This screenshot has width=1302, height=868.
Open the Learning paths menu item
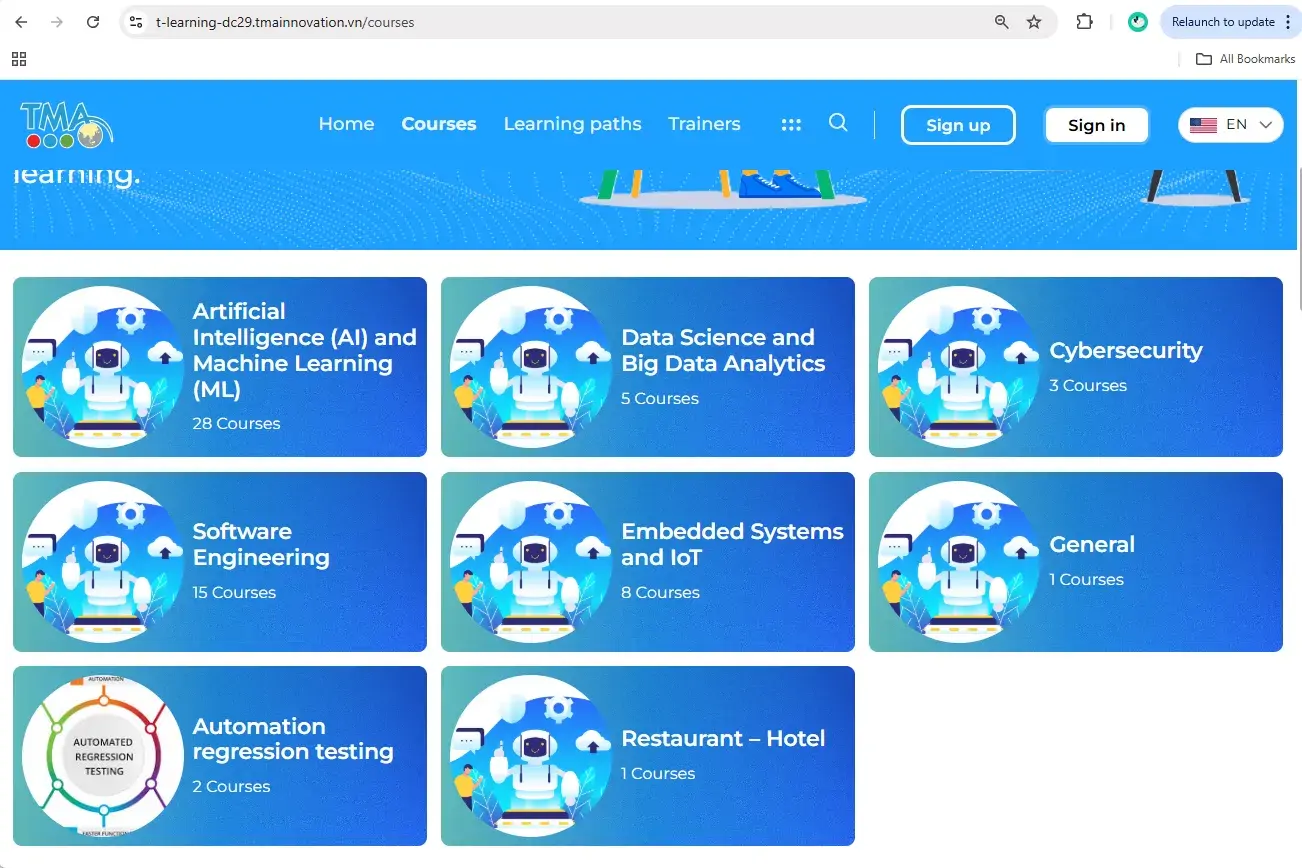[573, 124]
